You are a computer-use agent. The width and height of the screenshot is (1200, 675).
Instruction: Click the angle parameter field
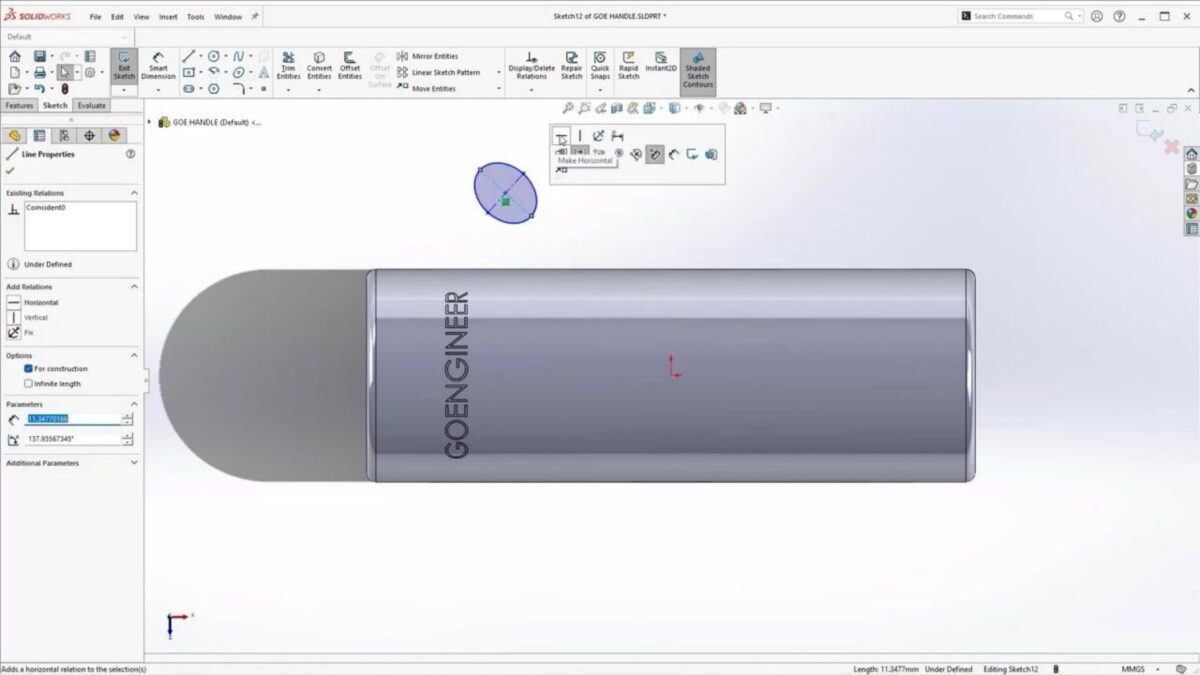(72, 439)
